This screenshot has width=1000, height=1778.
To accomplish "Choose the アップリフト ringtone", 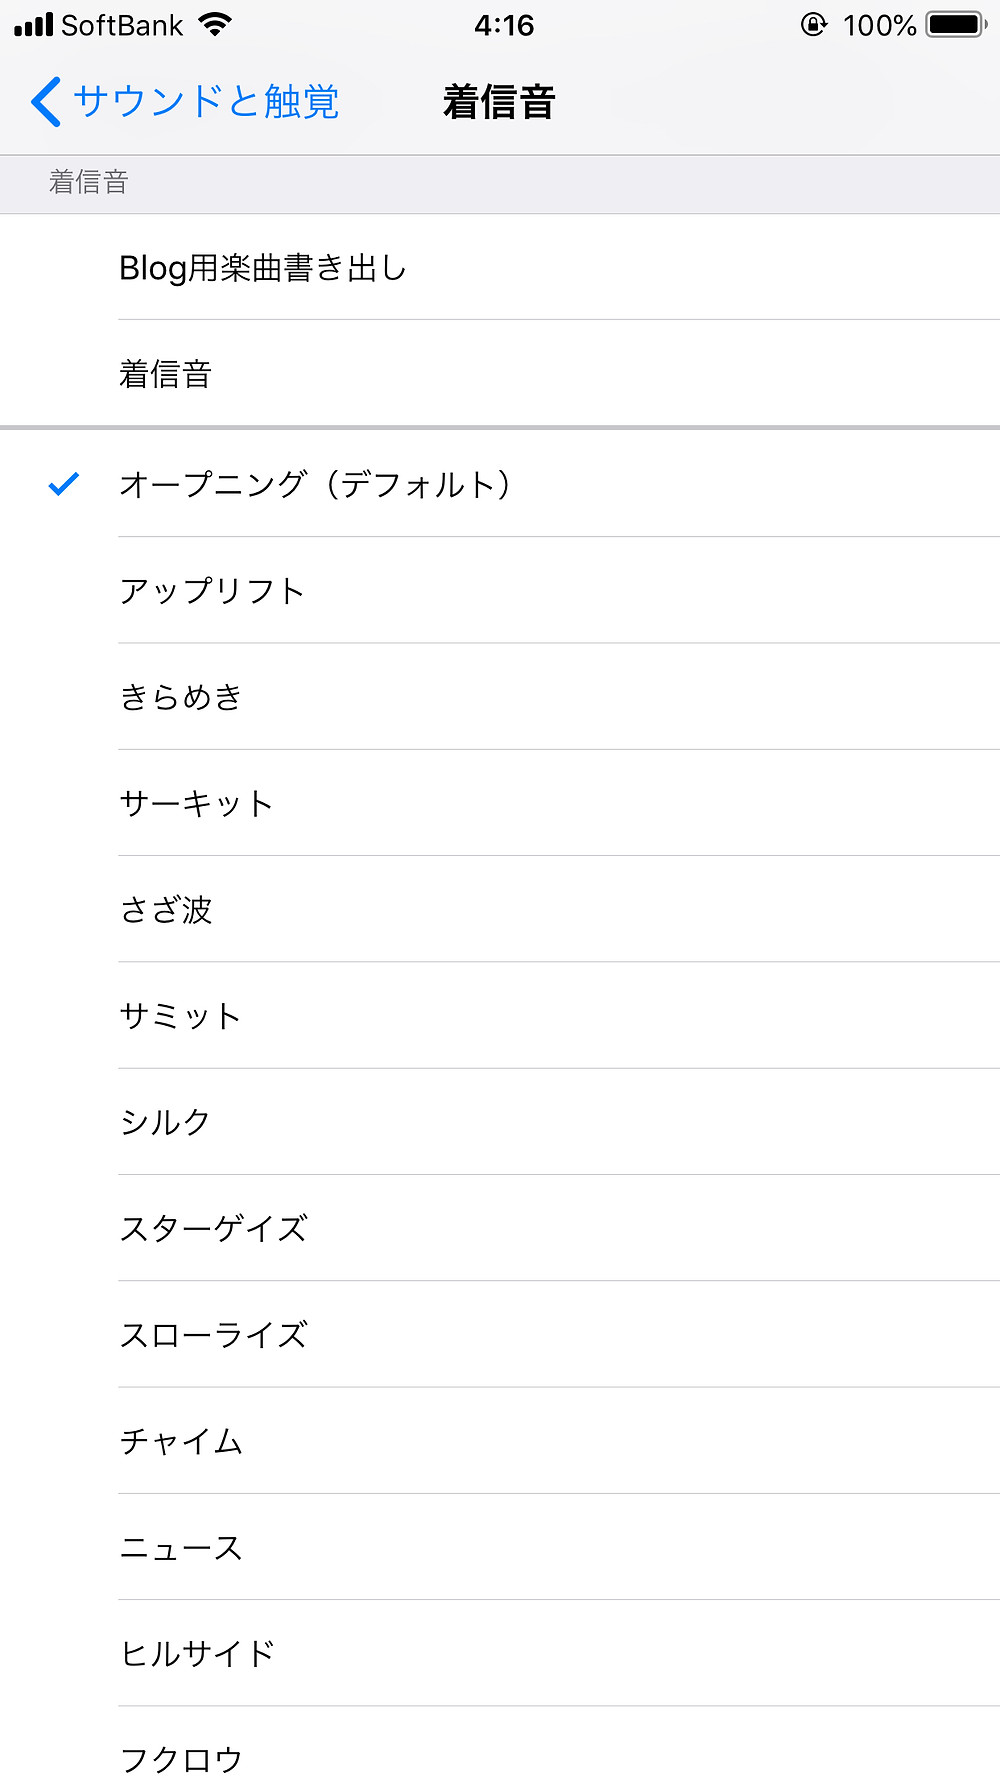I will (x=500, y=590).
